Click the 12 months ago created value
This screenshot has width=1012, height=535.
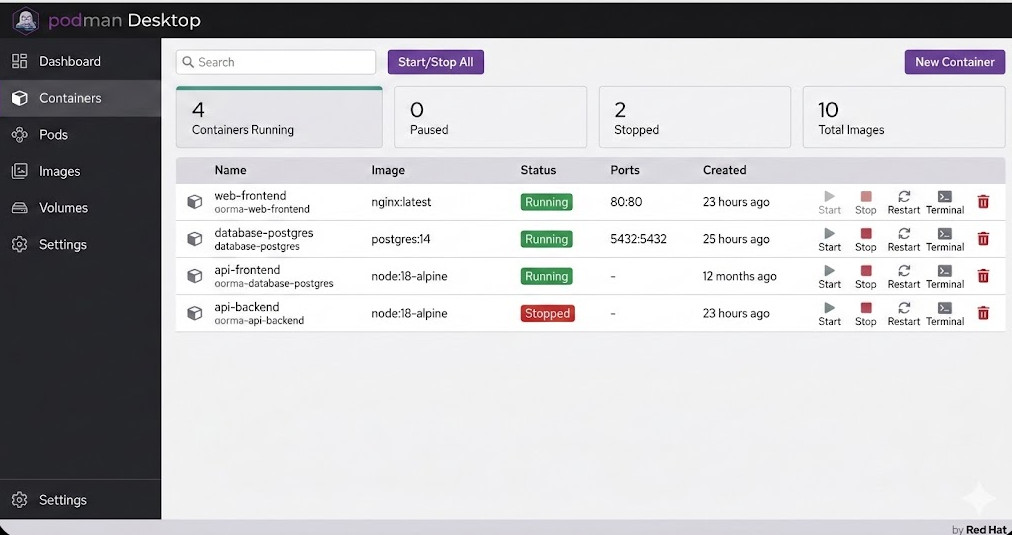pos(740,276)
